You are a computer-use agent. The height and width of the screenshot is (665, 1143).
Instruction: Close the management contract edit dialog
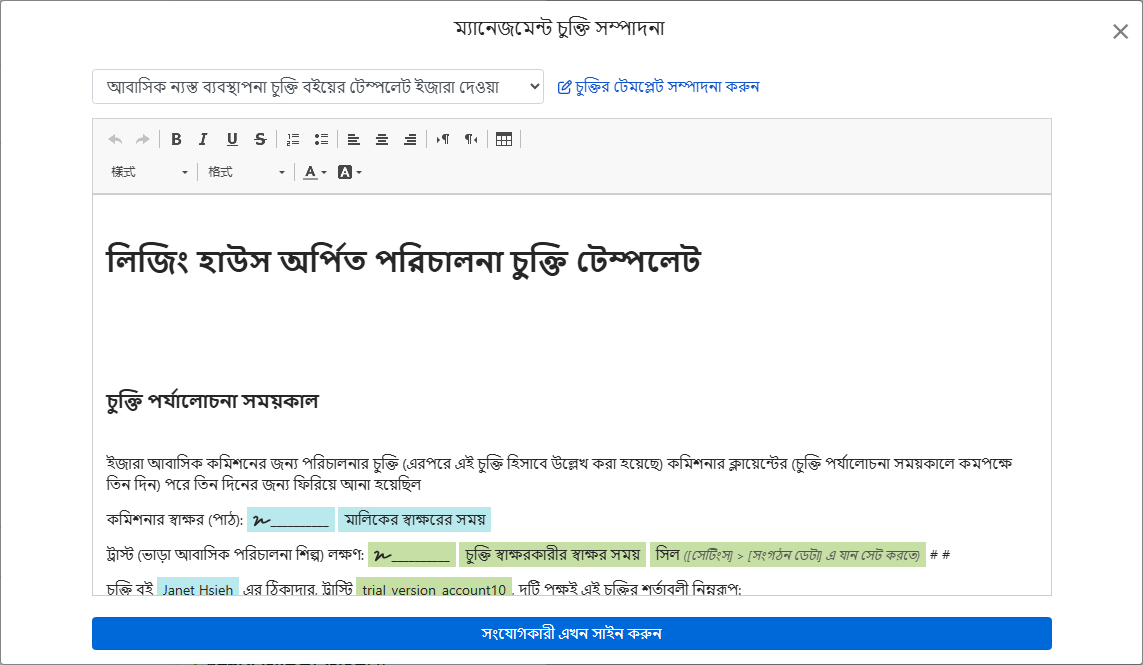tap(1120, 31)
